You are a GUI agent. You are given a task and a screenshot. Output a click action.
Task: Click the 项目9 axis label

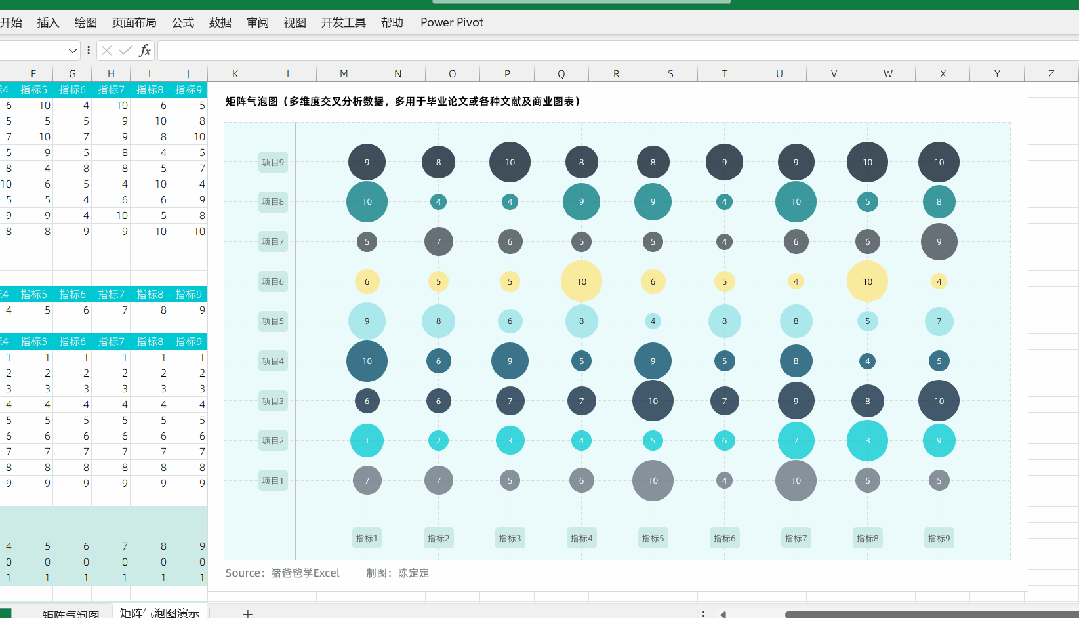(x=273, y=162)
